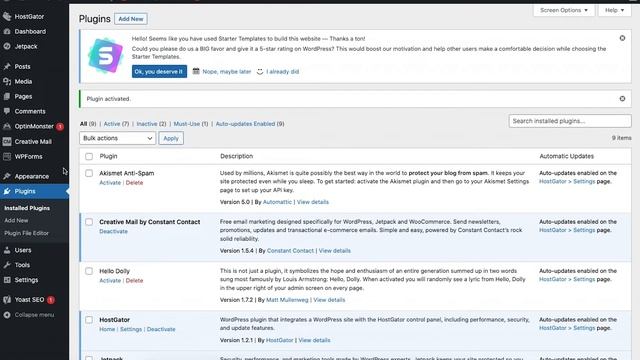View details for Creative Mail plugin
Viewport: 640px width, 360px height.
(334, 251)
